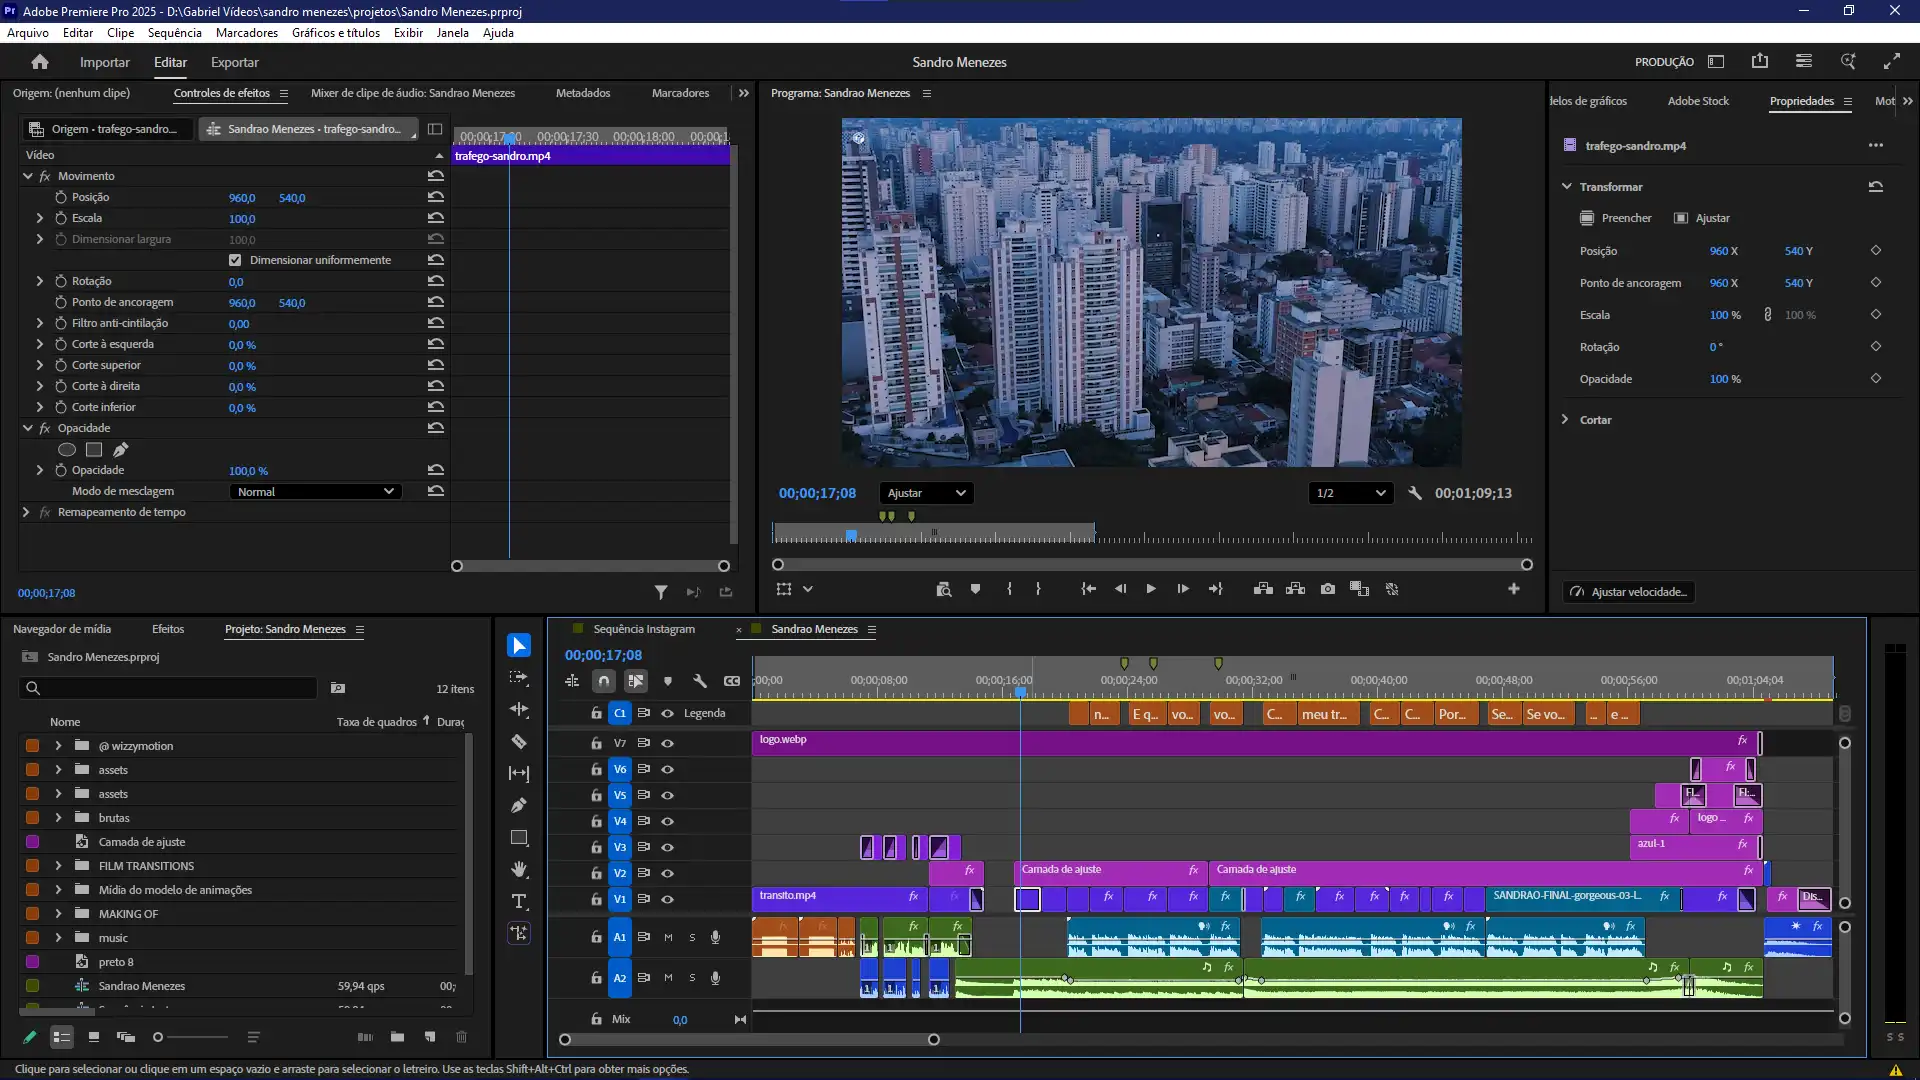Switch to the Efeitos tab

click(x=168, y=629)
